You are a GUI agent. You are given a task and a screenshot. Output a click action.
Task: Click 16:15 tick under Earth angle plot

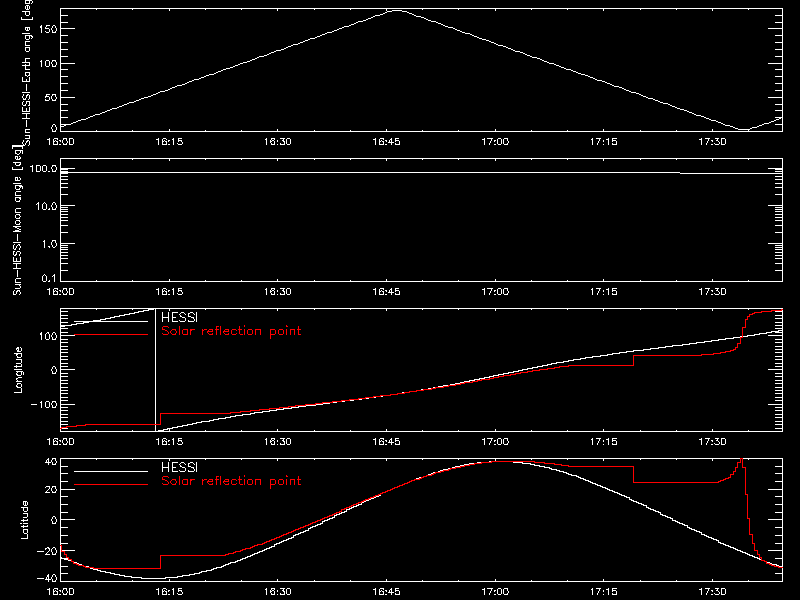[169, 142]
